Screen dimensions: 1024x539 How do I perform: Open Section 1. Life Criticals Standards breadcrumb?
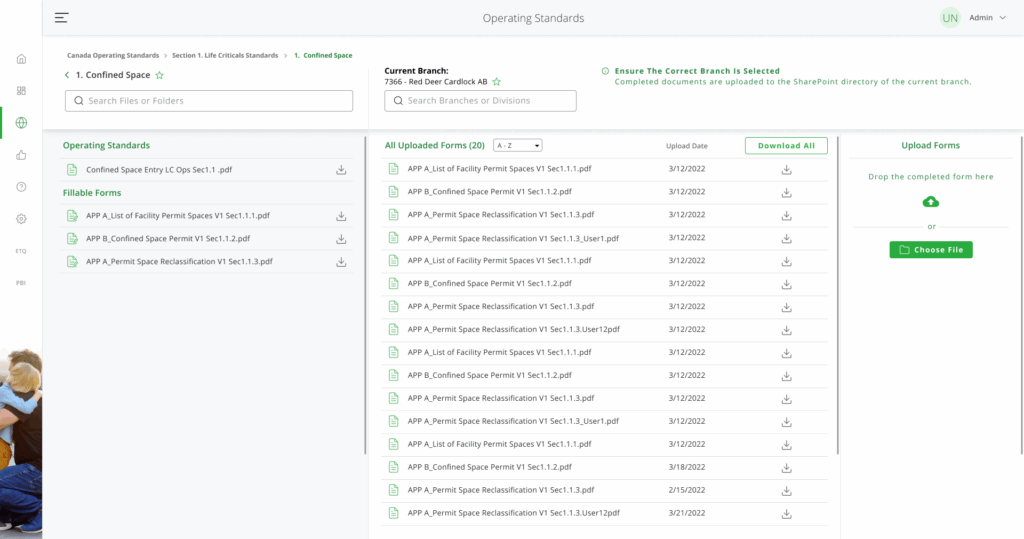coord(225,56)
